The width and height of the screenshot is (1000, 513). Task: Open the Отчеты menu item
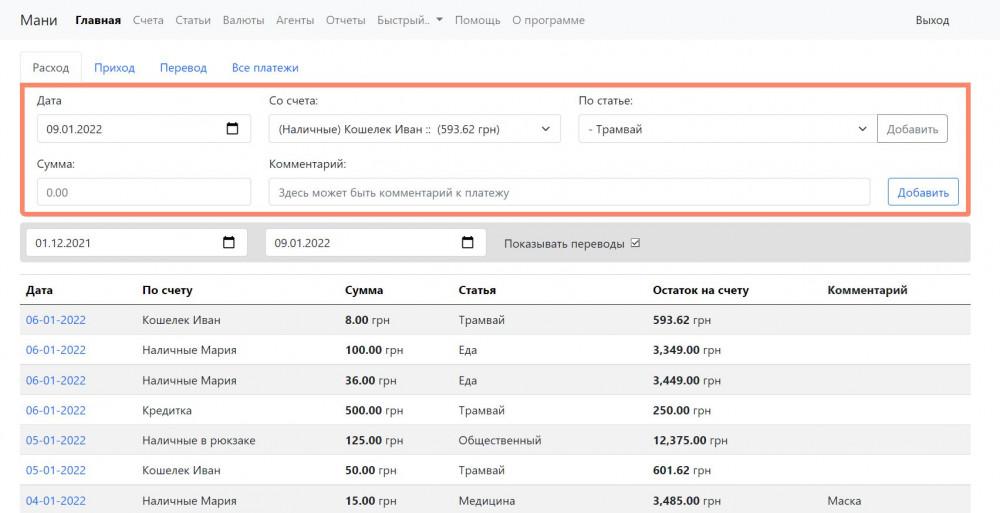pyautogui.click(x=346, y=20)
